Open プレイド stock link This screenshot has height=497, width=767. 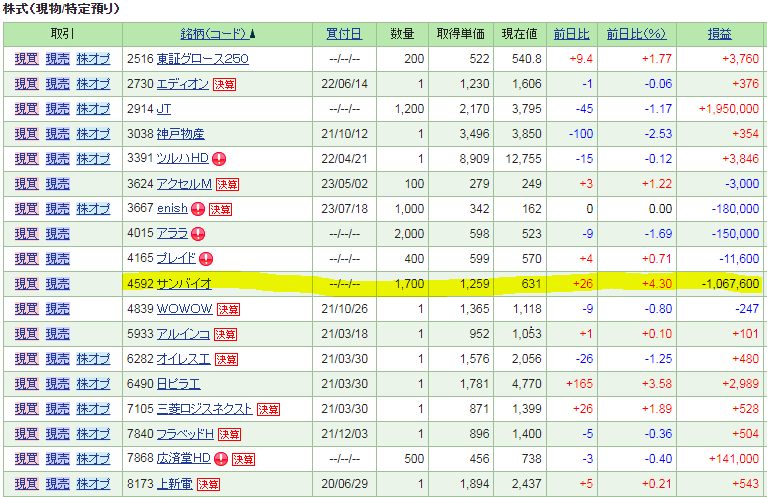tap(176, 258)
